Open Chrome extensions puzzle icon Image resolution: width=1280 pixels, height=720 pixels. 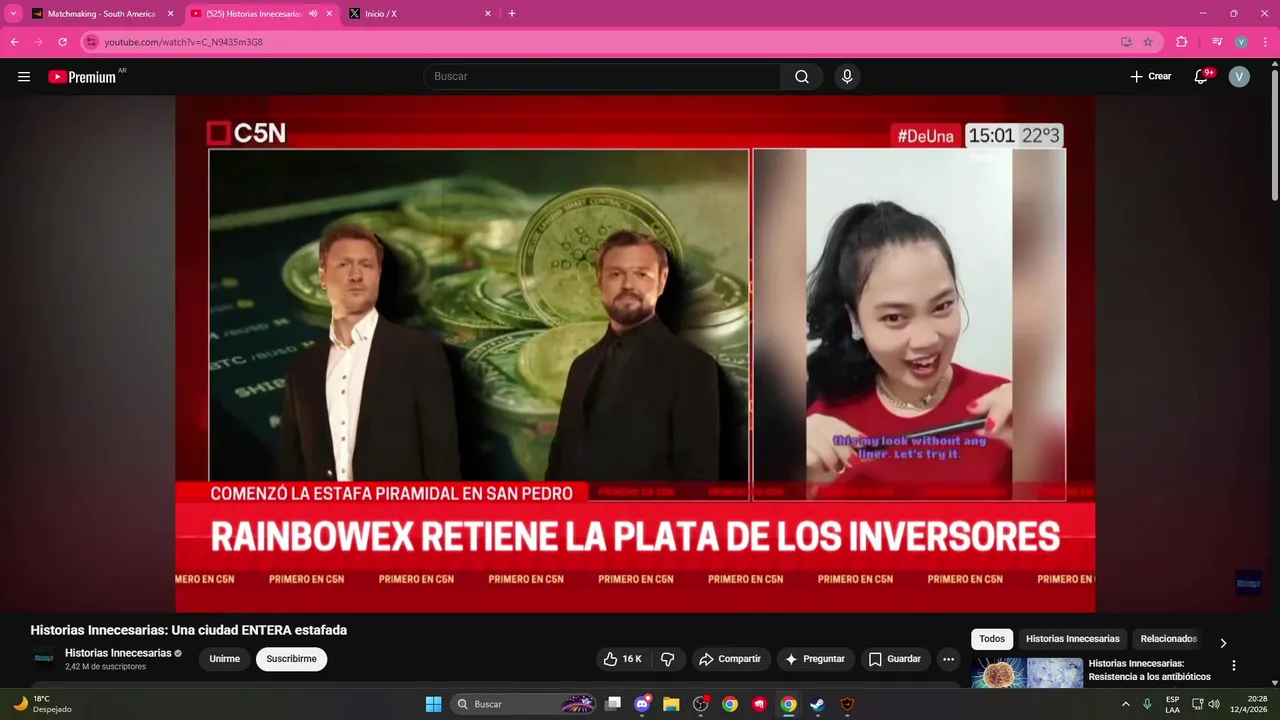coord(1182,42)
